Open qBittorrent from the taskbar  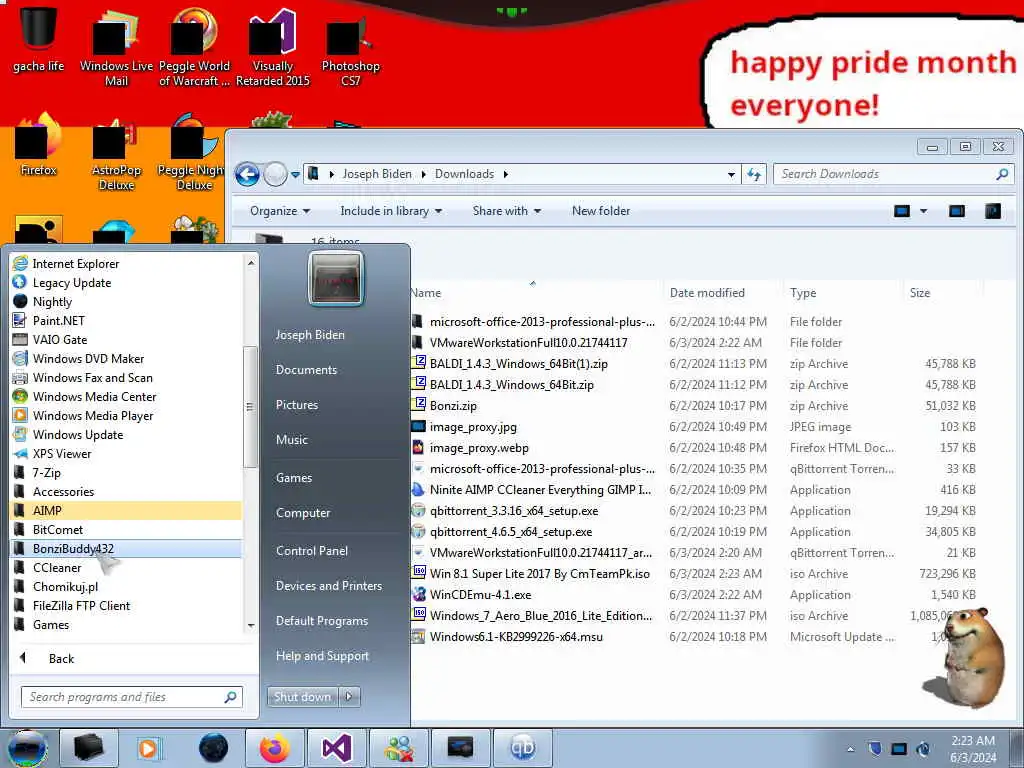click(x=522, y=748)
